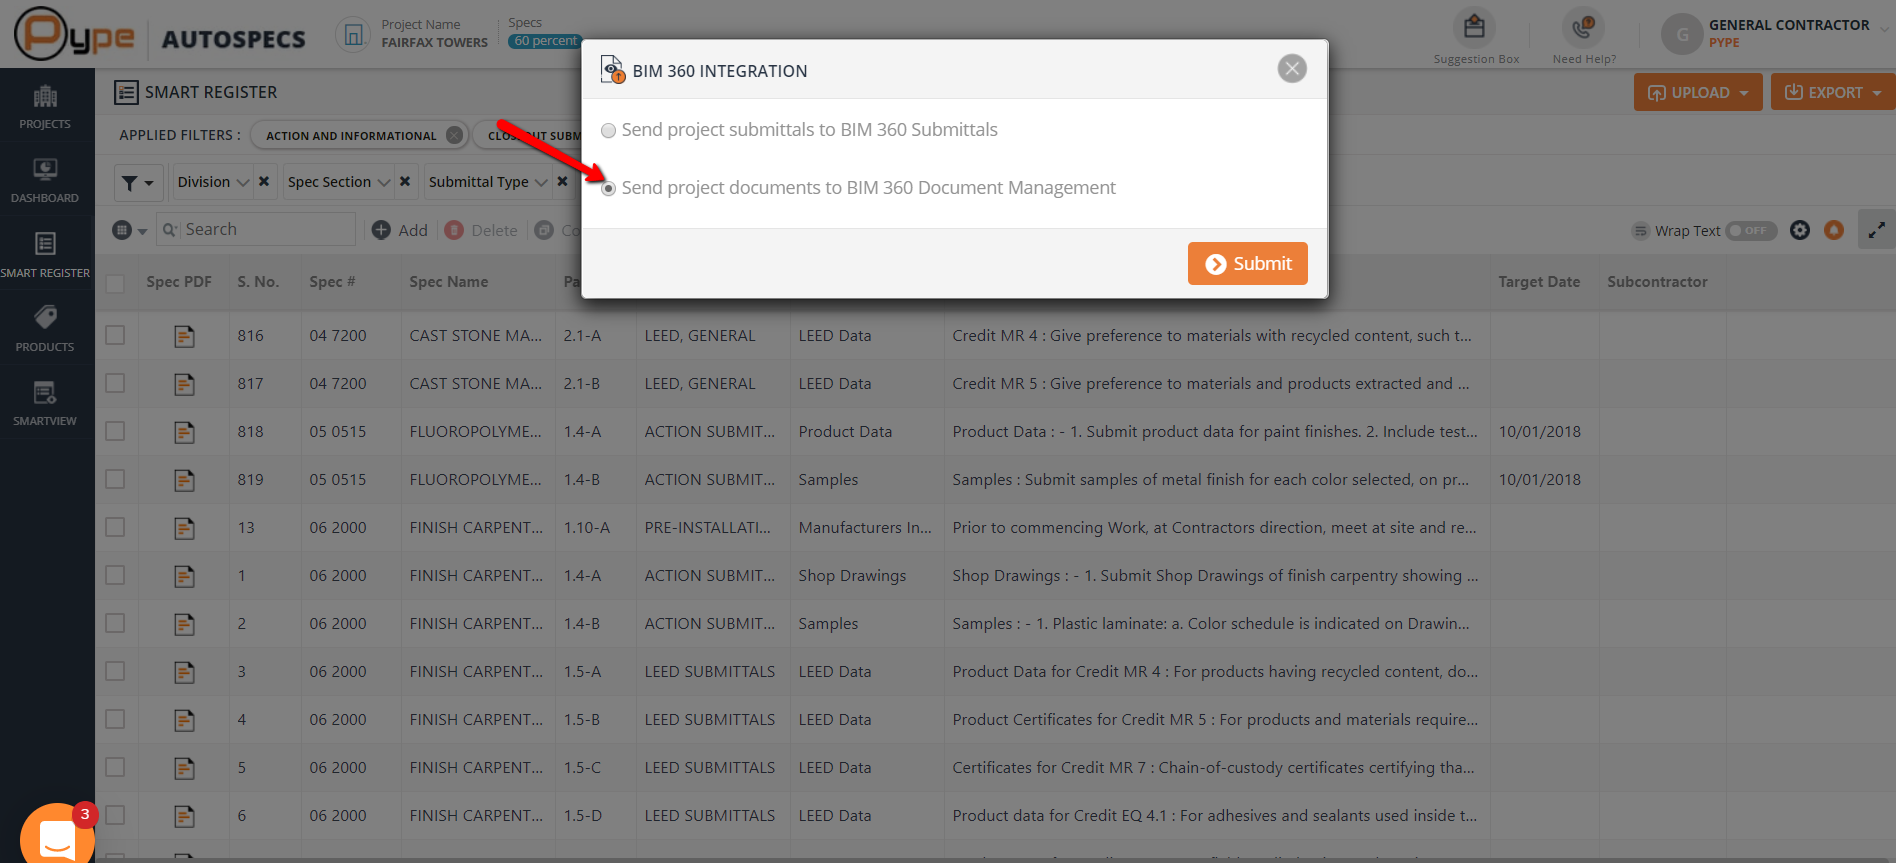1896x863 pixels.
Task: Open the Spec PDF for S. No. 4
Action: click(184, 721)
